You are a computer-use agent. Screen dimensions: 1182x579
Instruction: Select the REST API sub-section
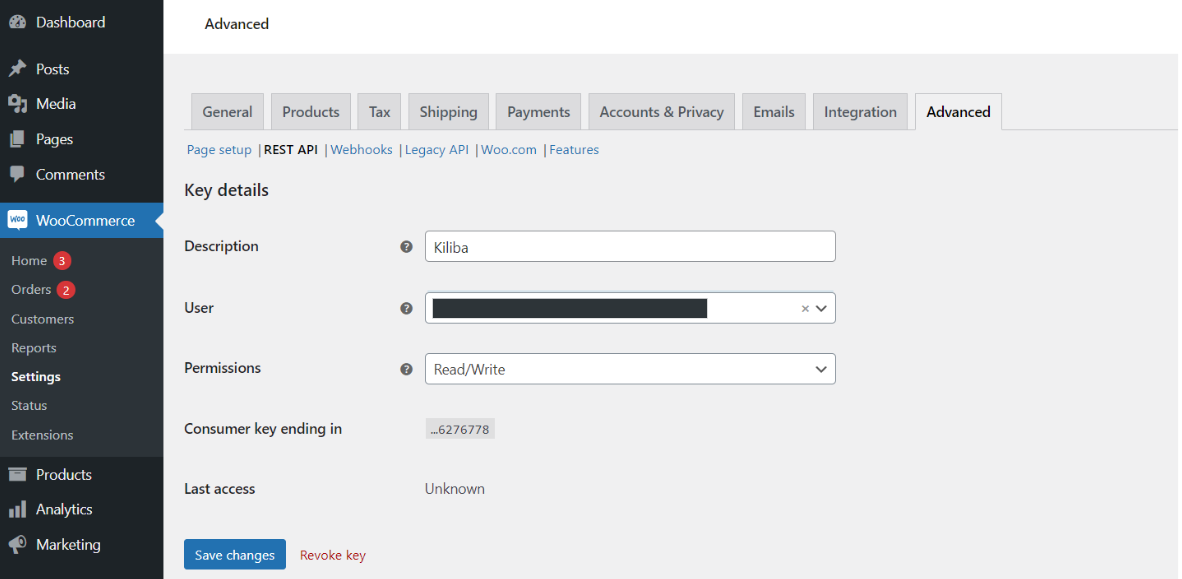291,149
